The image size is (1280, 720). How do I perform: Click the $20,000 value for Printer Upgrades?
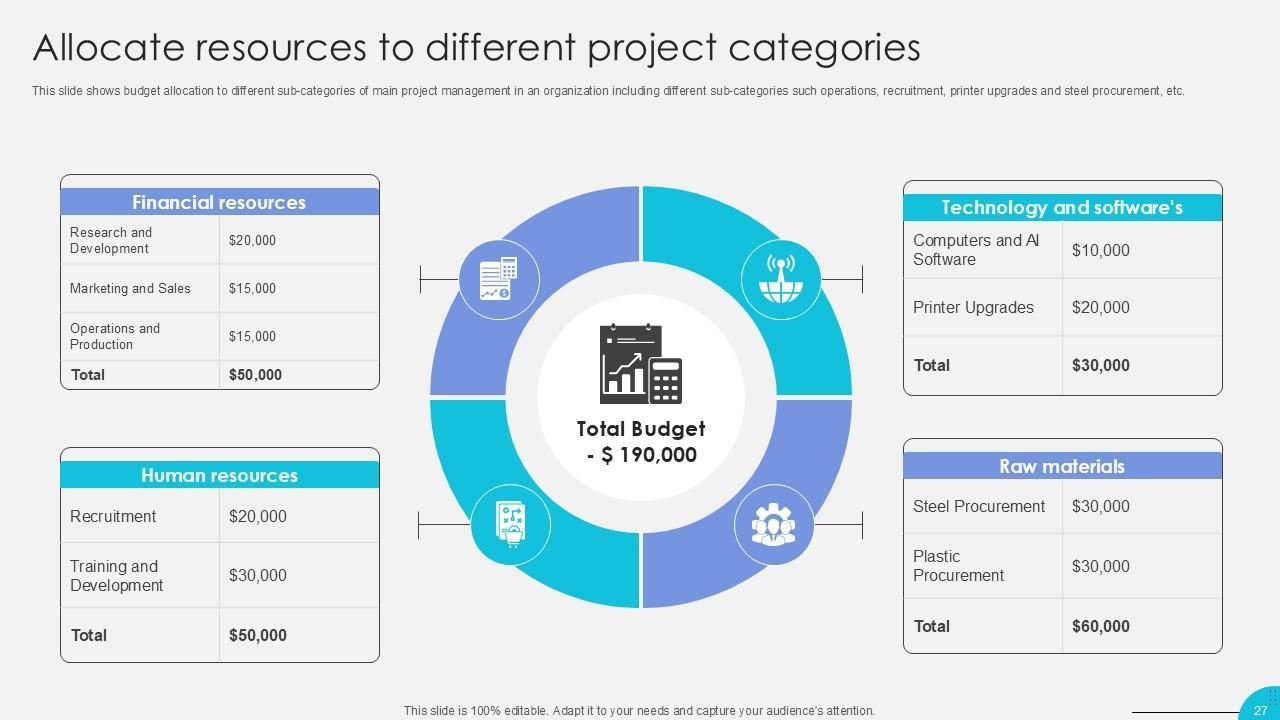point(1101,307)
